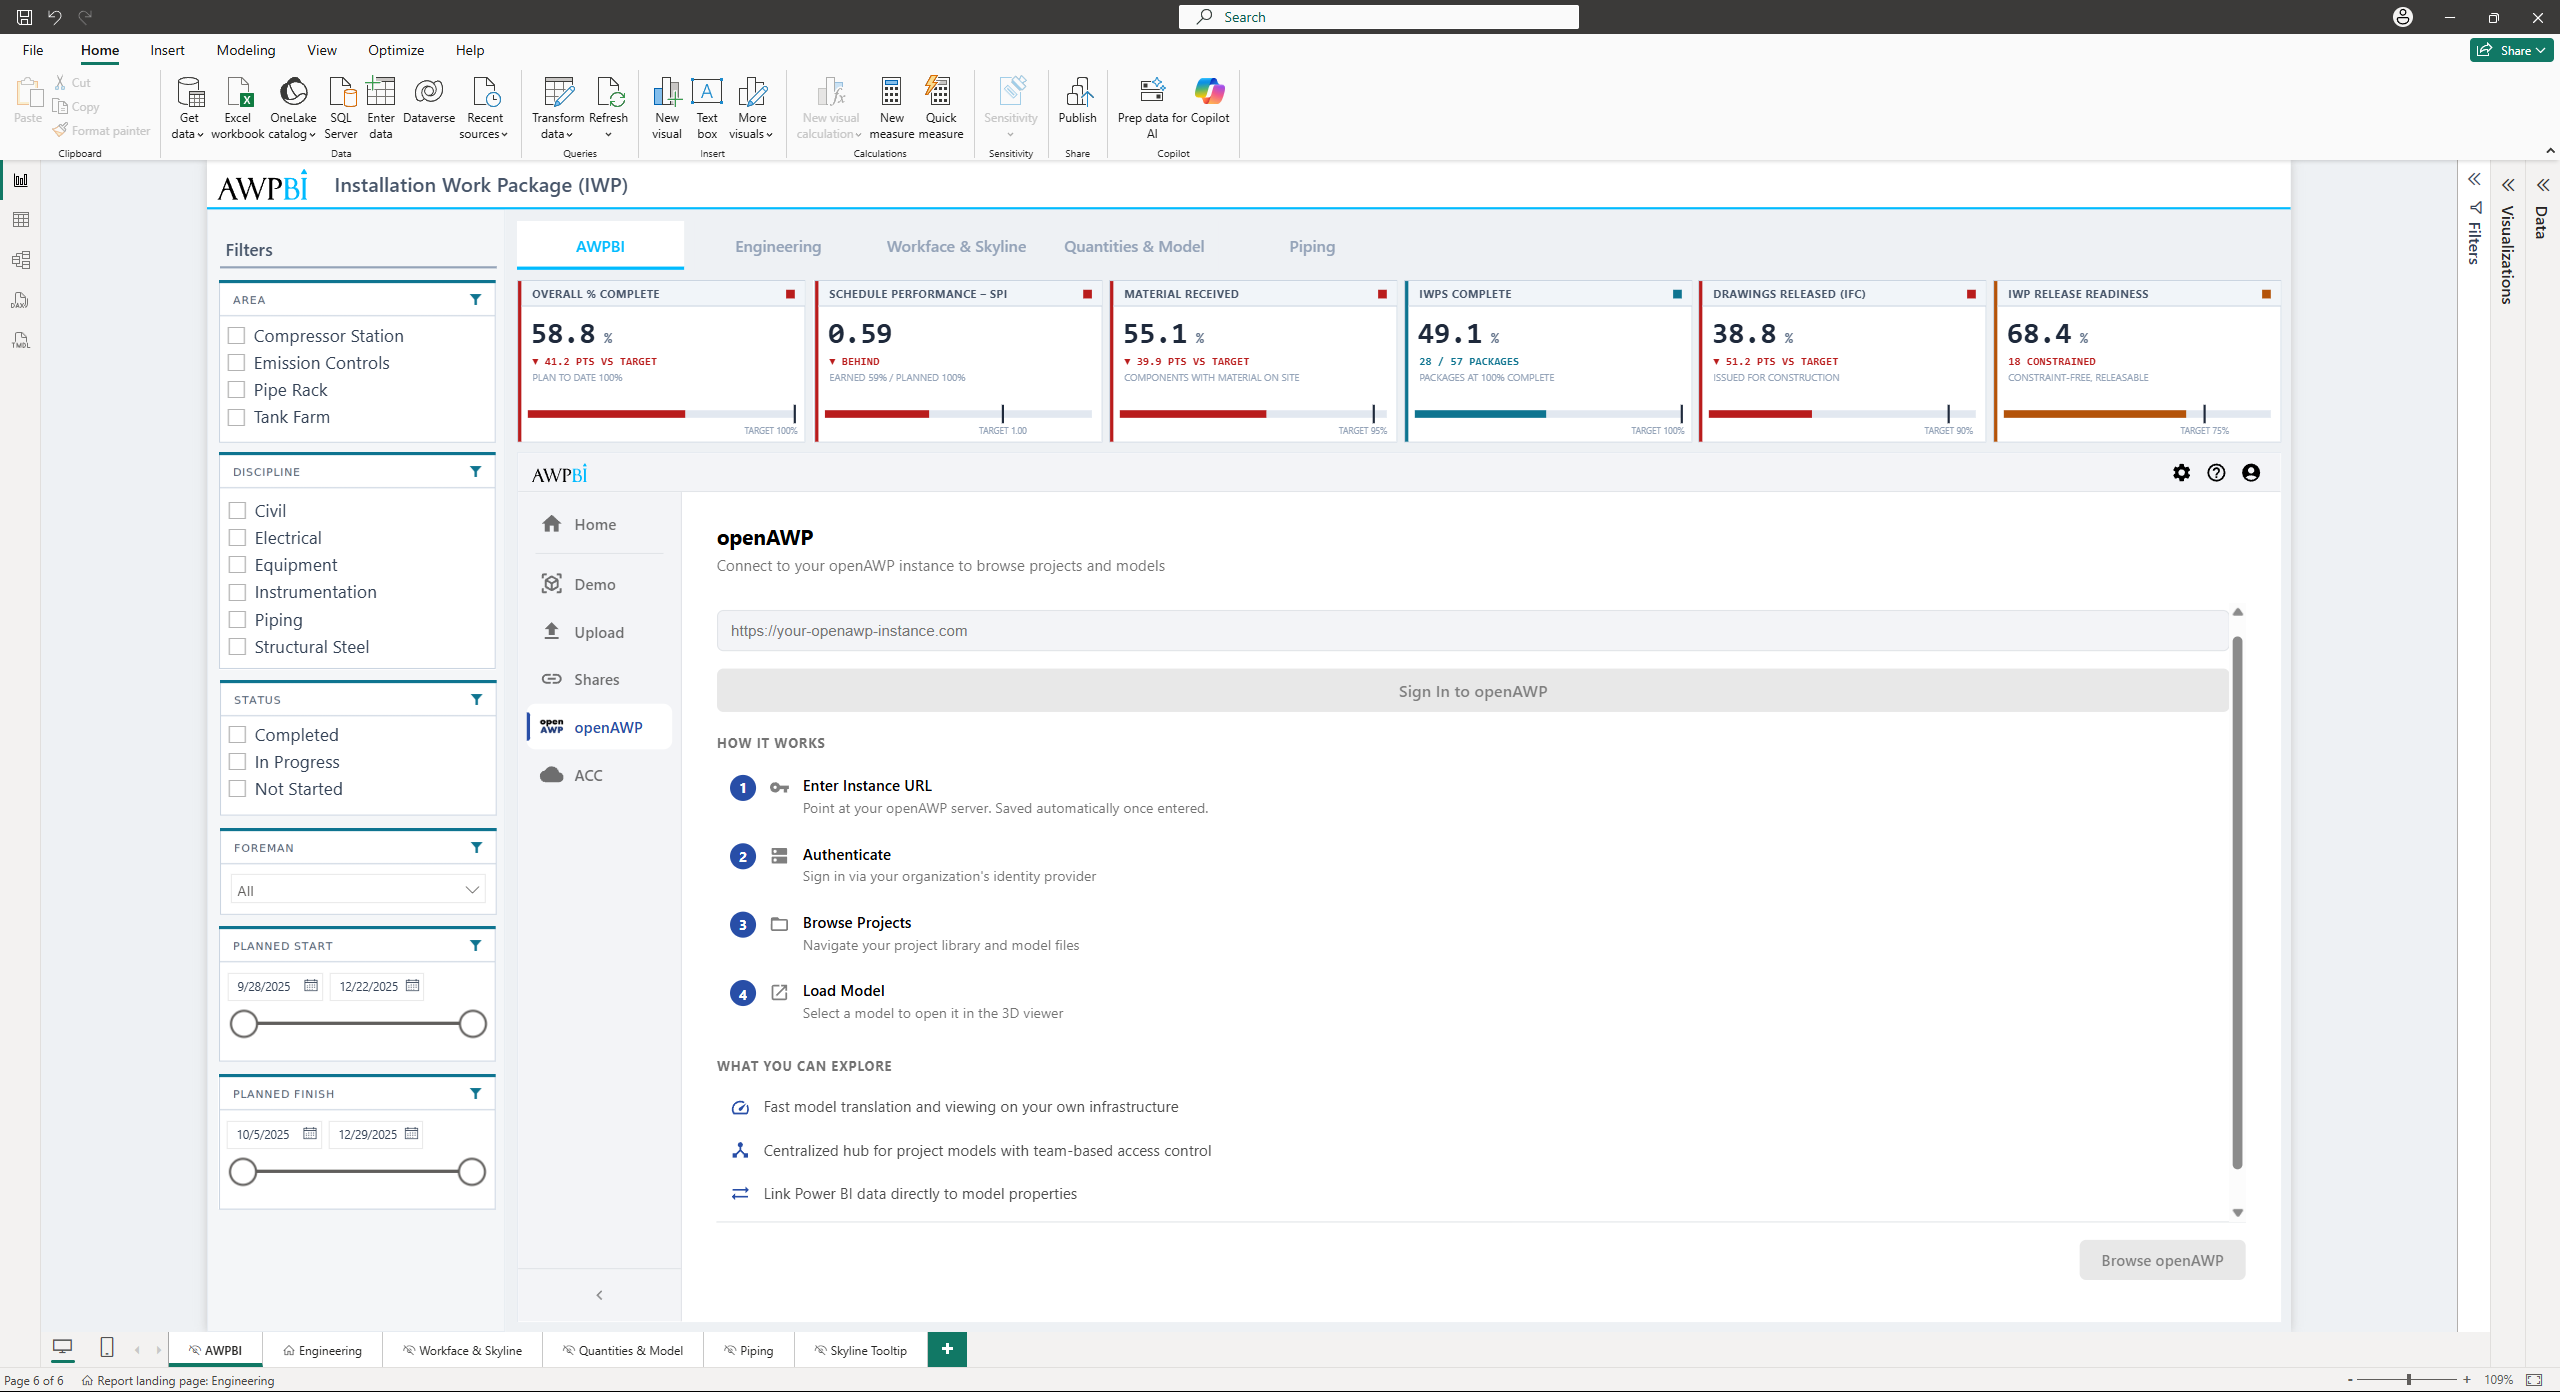Switch to mobile layout icon
The height and width of the screenshot is (1392, 2560).
[107, 1347]
